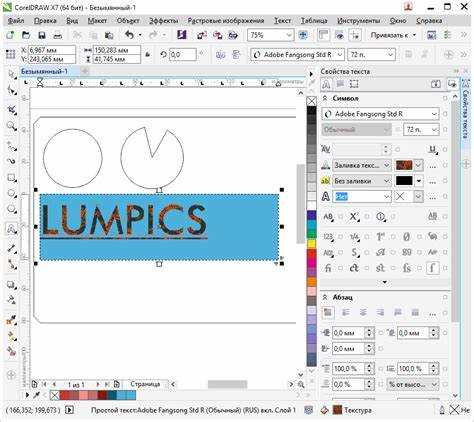Click the Open folder icon
This screenshot has width=474, height=422.
click(x=26, y=35)
